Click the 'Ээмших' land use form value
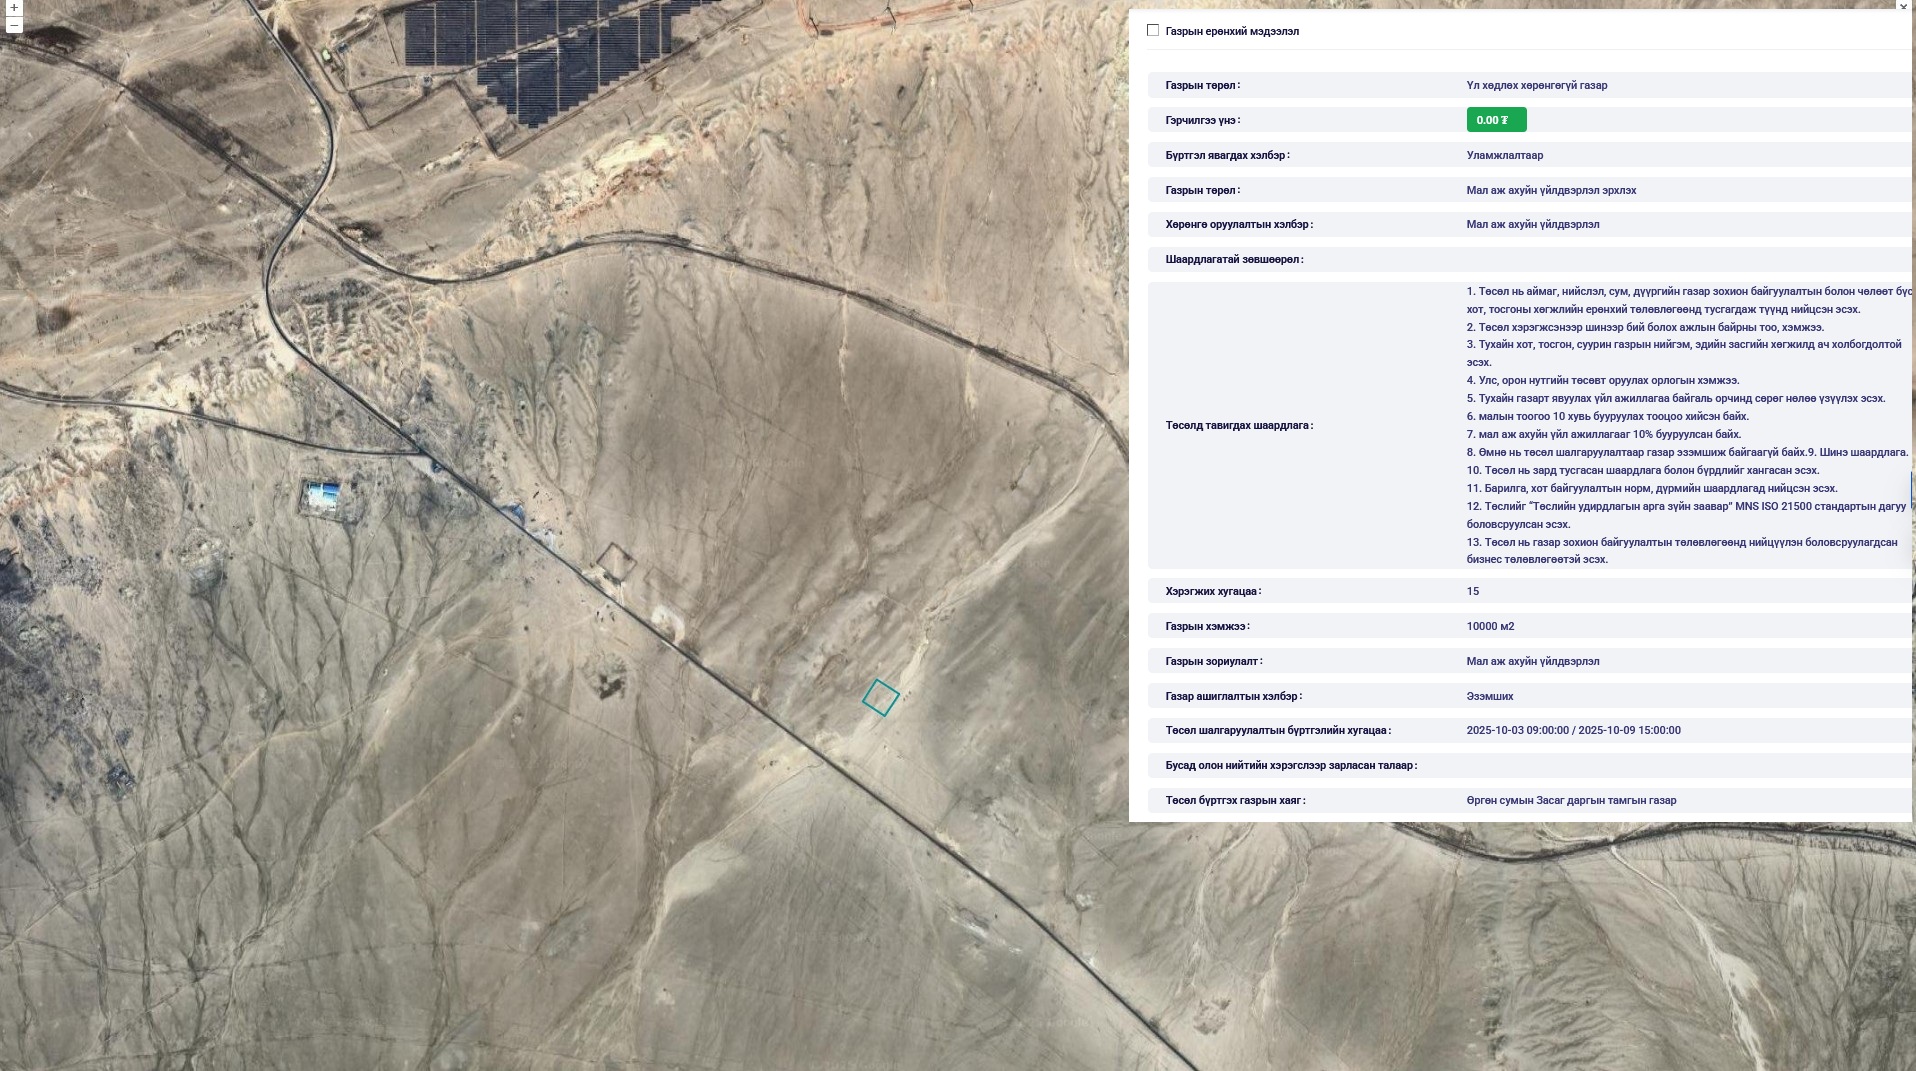Viewport: 1916px width, 1071px height. (x=1489, y=696)
